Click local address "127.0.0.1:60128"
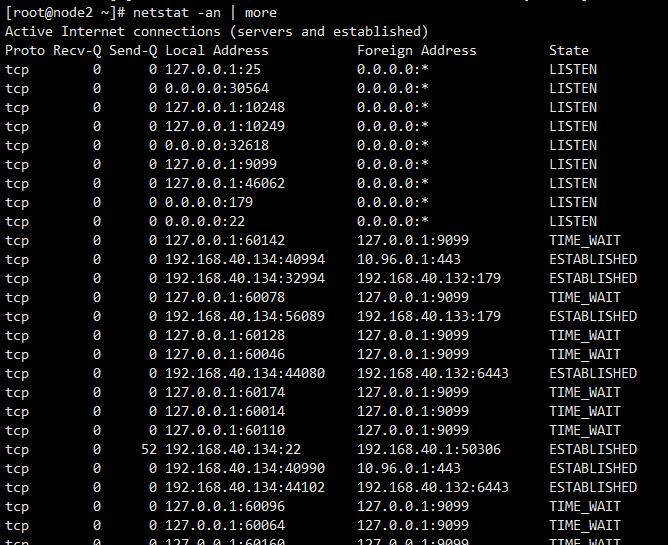This screenshot has width=668, height=545. point(225,335)
